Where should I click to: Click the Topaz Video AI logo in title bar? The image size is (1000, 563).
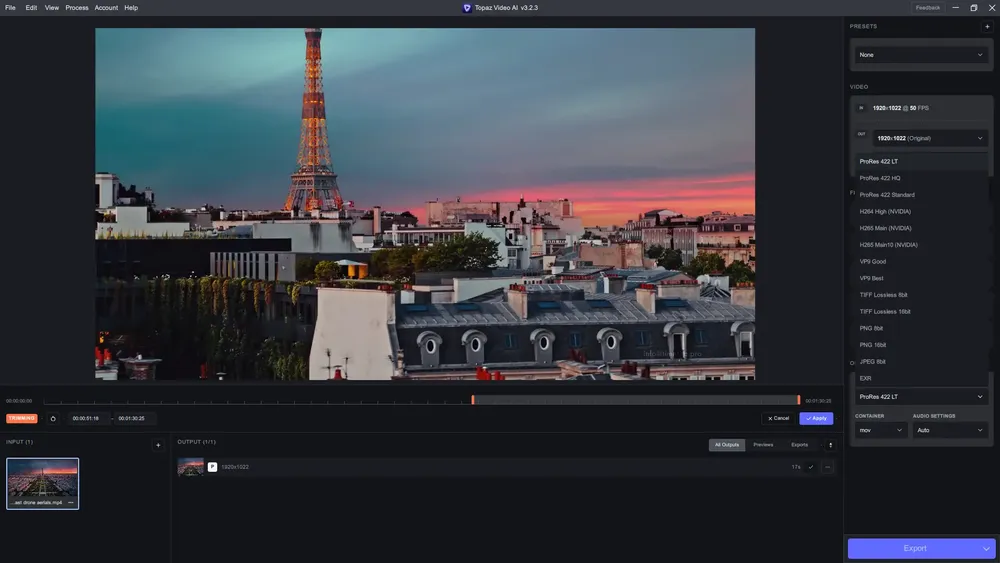coord(467,8)
